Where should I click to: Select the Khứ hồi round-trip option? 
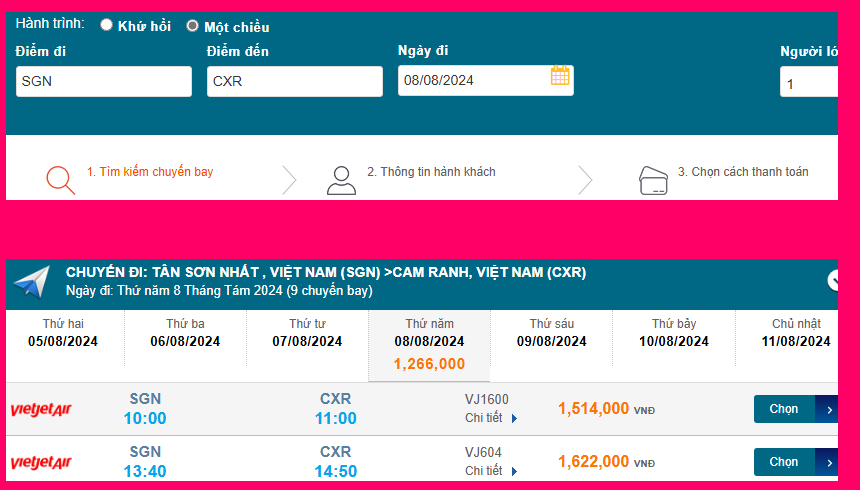coord(108,26)
